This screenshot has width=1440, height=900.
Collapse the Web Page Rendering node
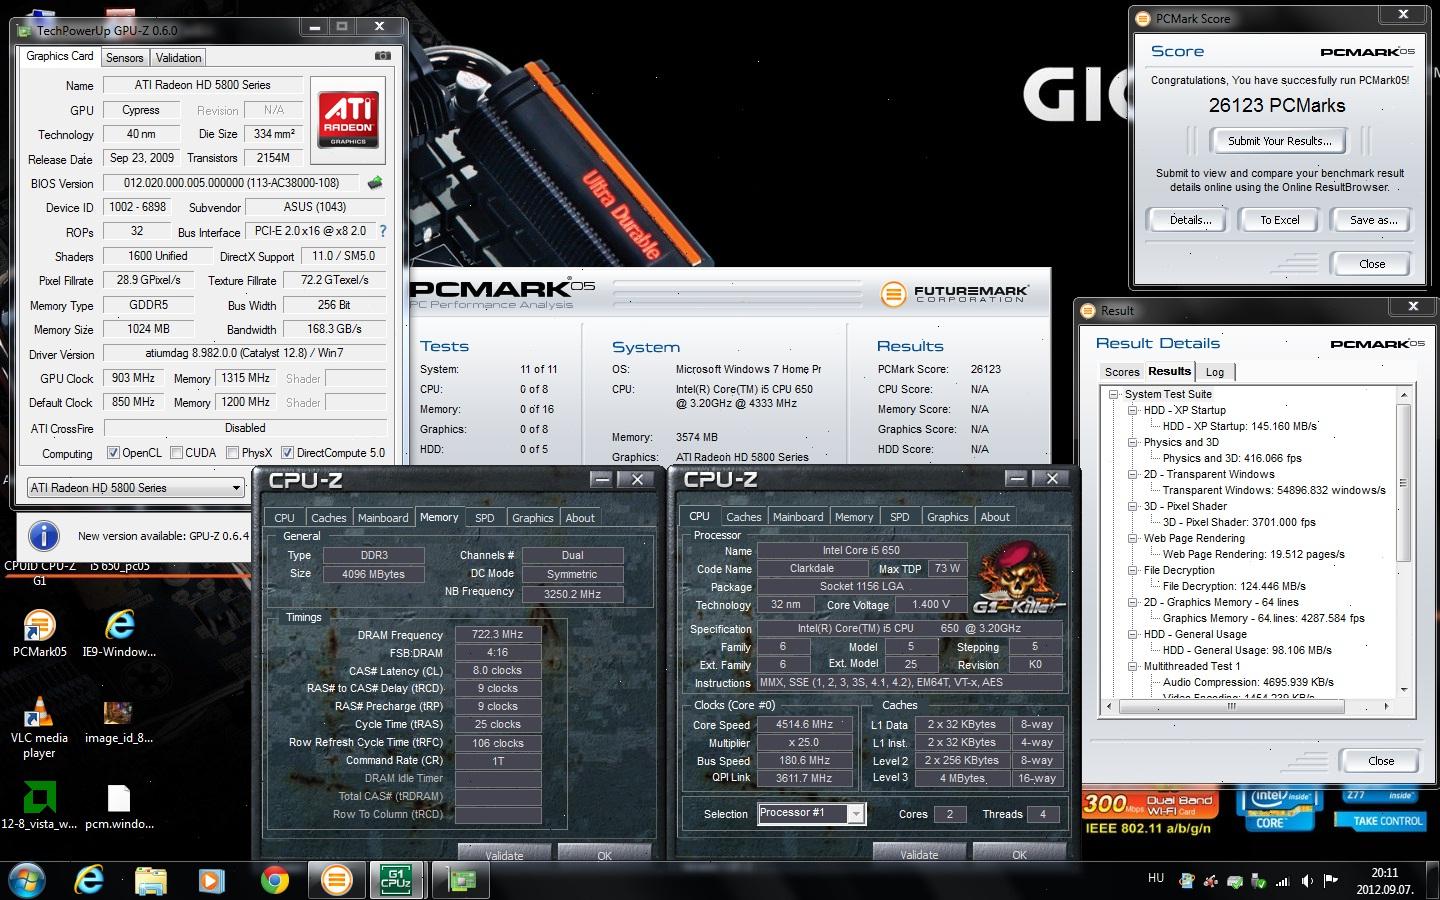tap(1133, 538)
